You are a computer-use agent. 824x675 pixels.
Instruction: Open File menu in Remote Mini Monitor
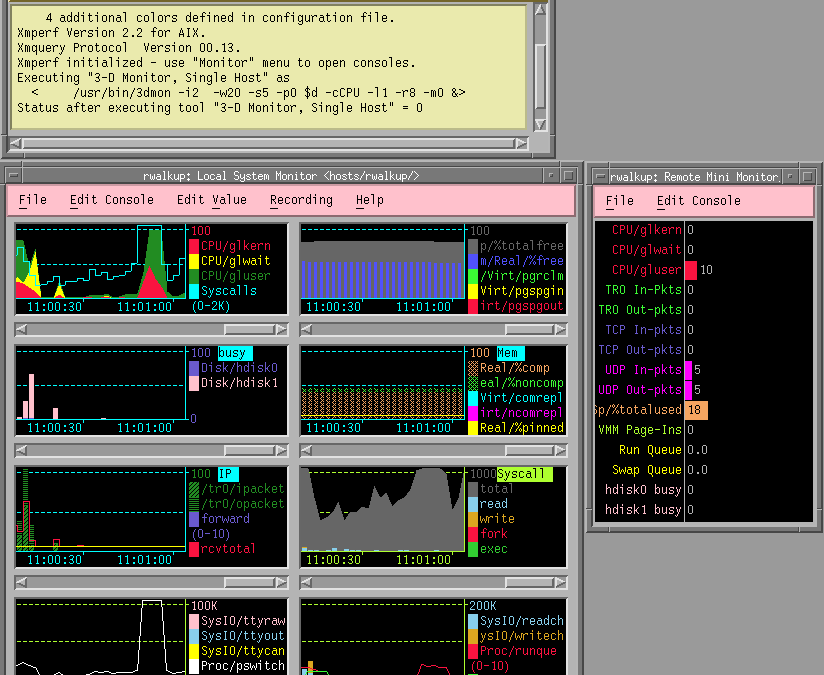point(620,200)
